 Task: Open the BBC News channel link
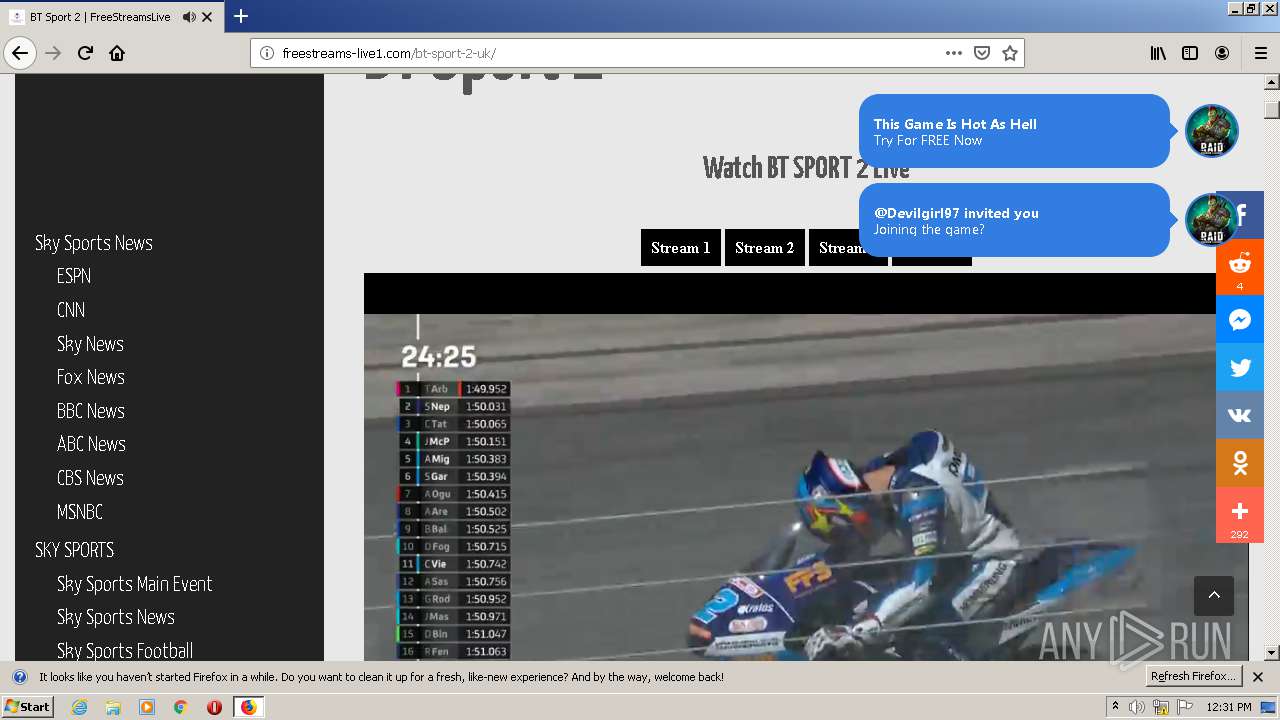click(91, 411)
